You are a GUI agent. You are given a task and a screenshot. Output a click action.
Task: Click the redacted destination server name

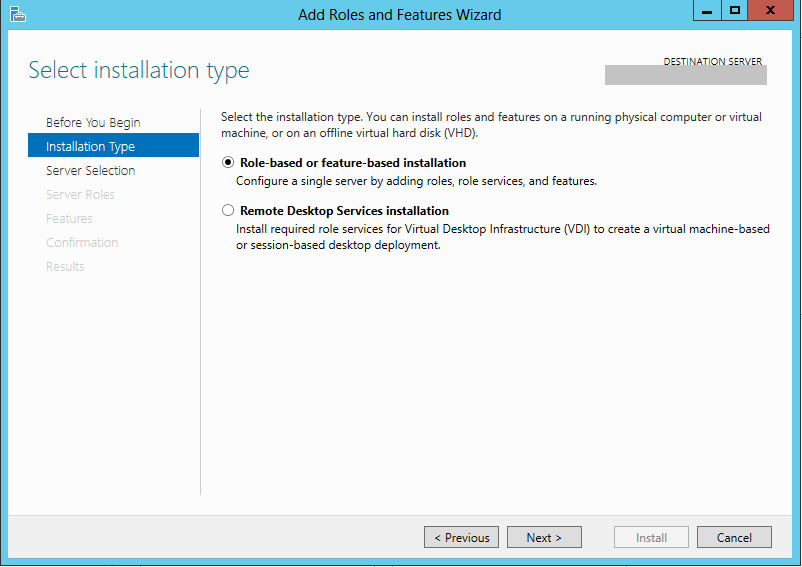(x=685, y=76)
